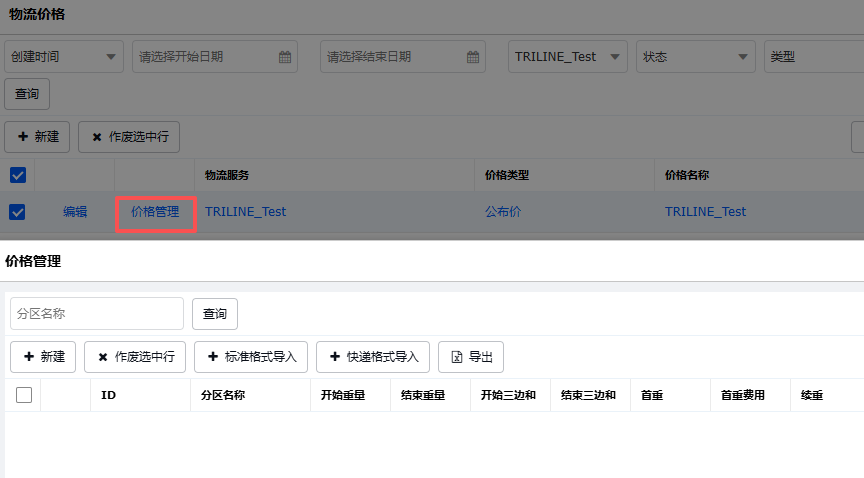Click the 导出 export button

pyautogui.click(x=471, y=357)
